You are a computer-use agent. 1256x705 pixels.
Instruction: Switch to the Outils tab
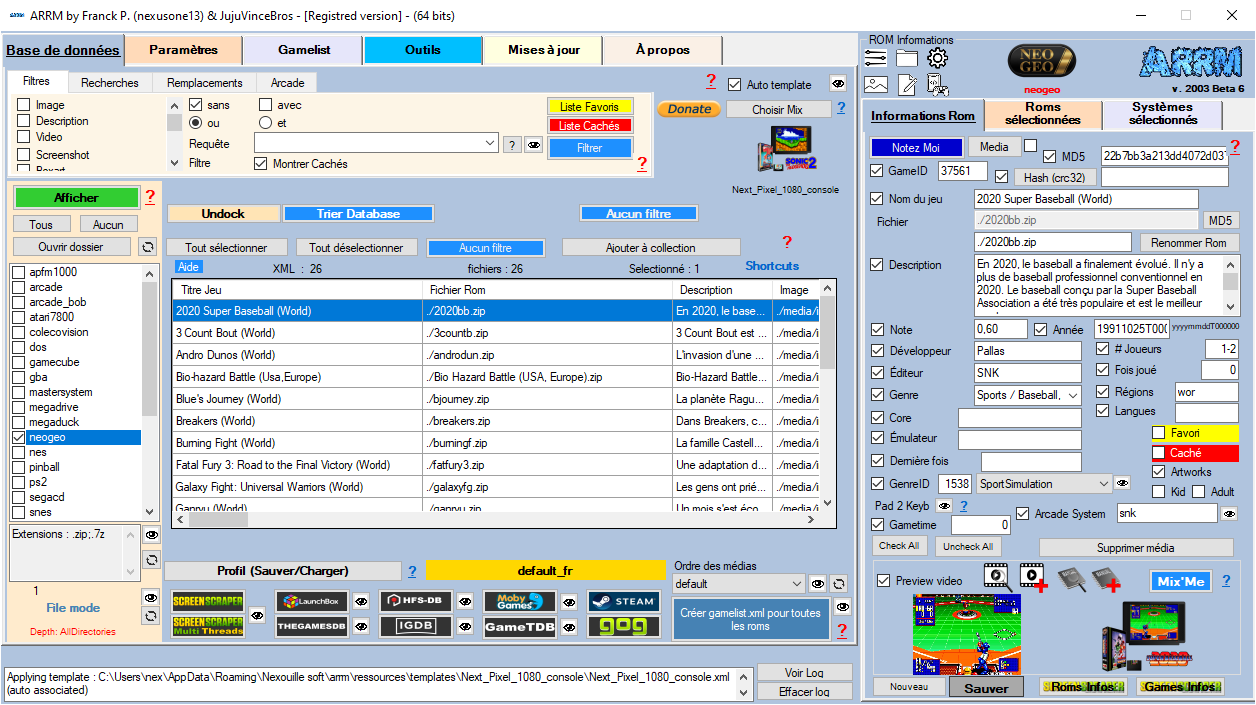click(x=423, y=50)
